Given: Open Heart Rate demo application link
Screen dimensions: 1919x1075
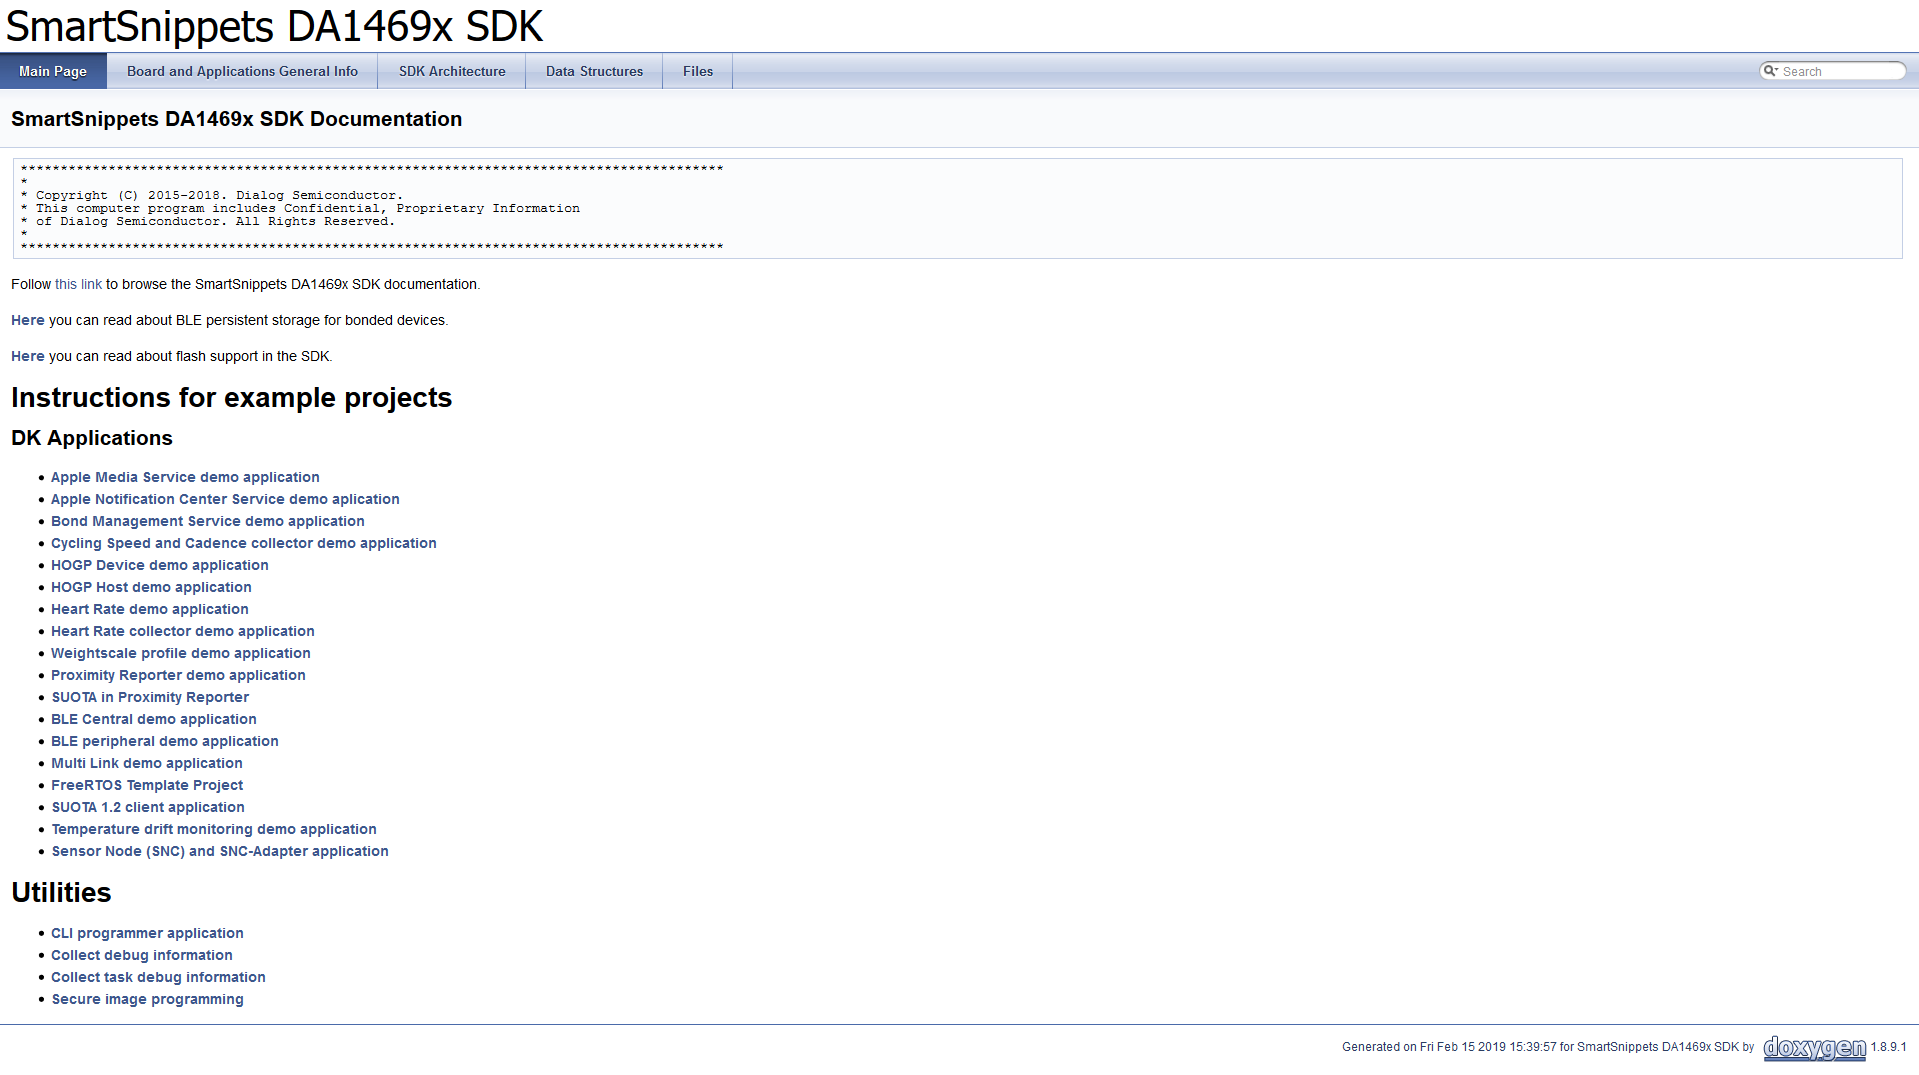Looking at the screenshot, I should tap(150, 609).
